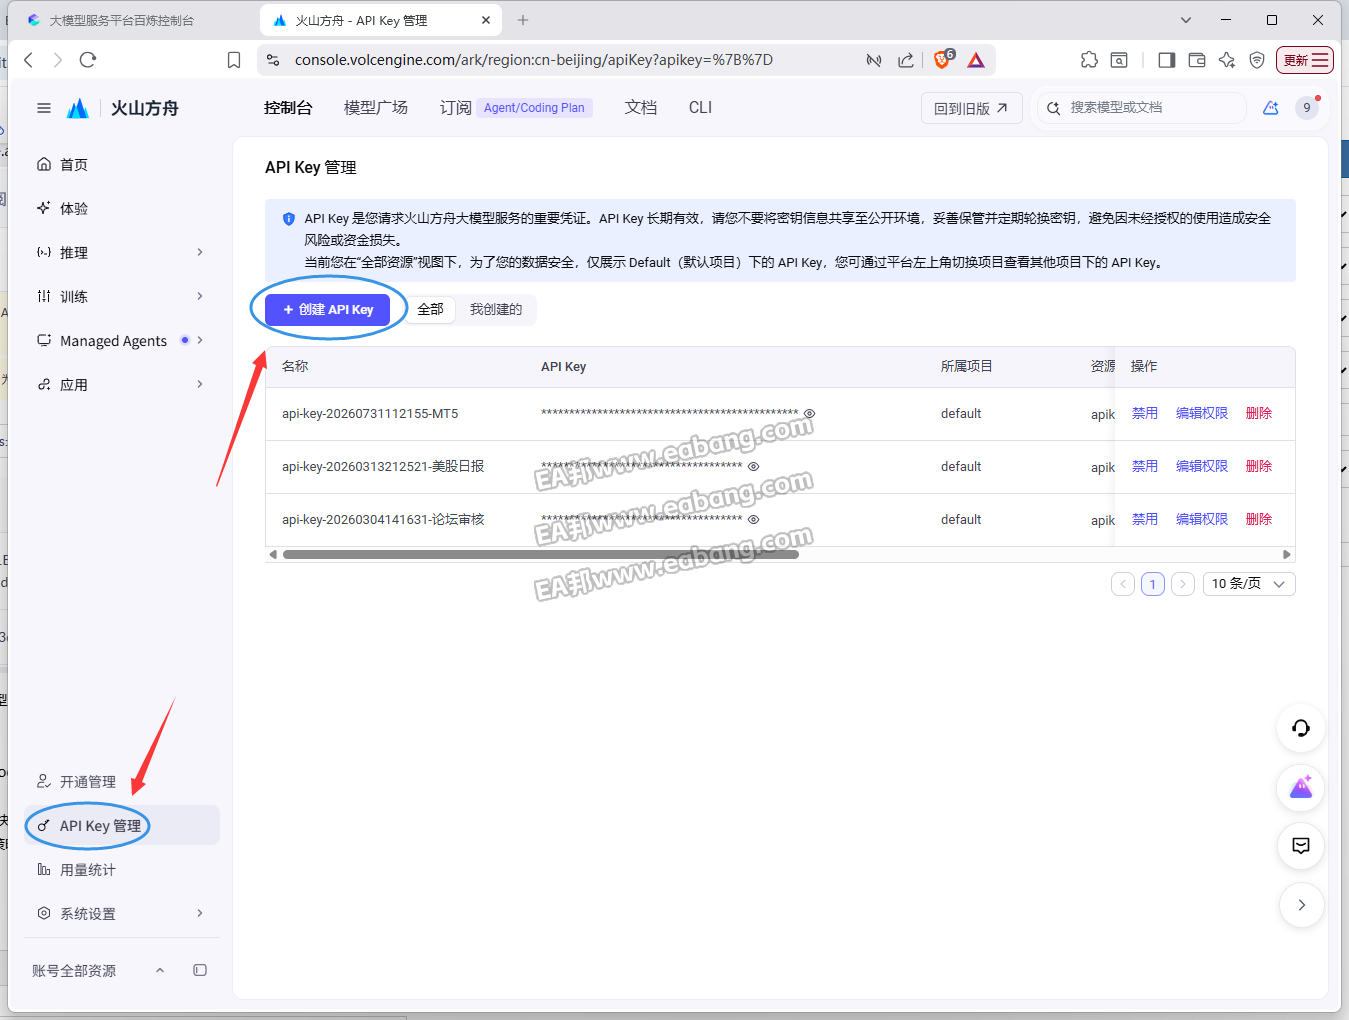This screenshot has height=1020, width=1349.
Task: Click the horizontal table scrollbar
Action: point(541,554)
